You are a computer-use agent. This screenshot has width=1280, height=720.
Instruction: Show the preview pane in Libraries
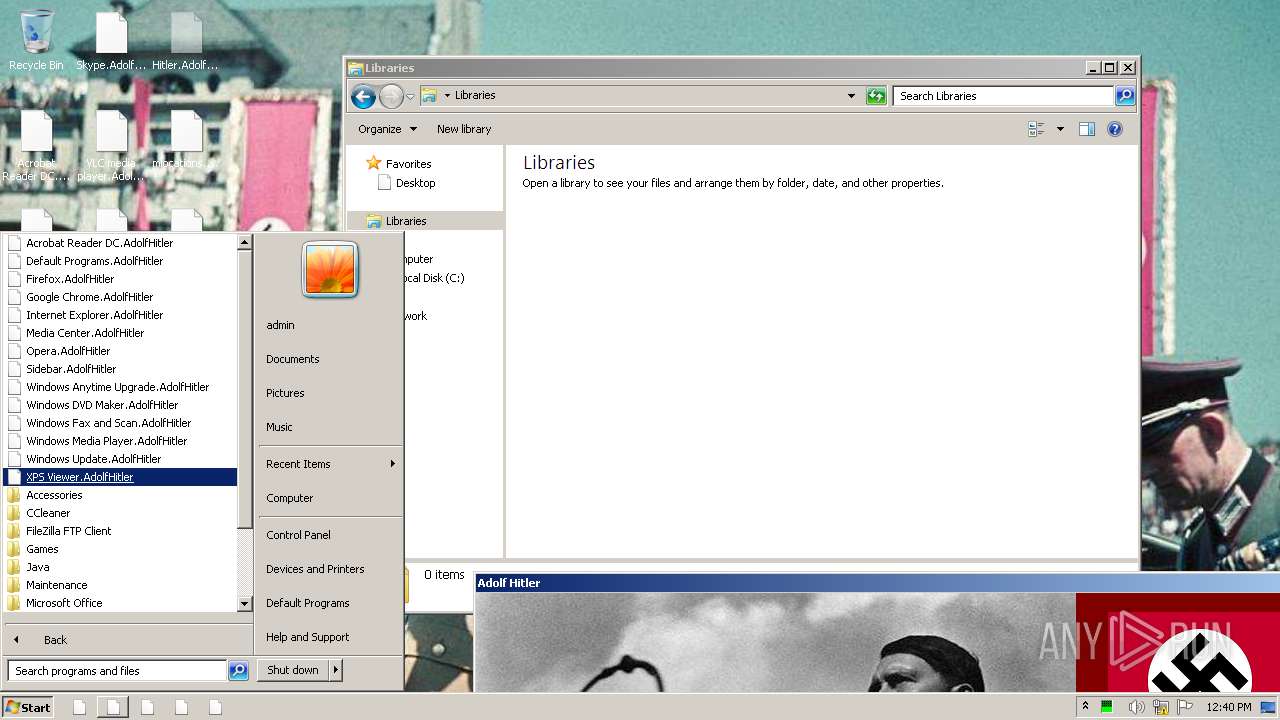1087,129
